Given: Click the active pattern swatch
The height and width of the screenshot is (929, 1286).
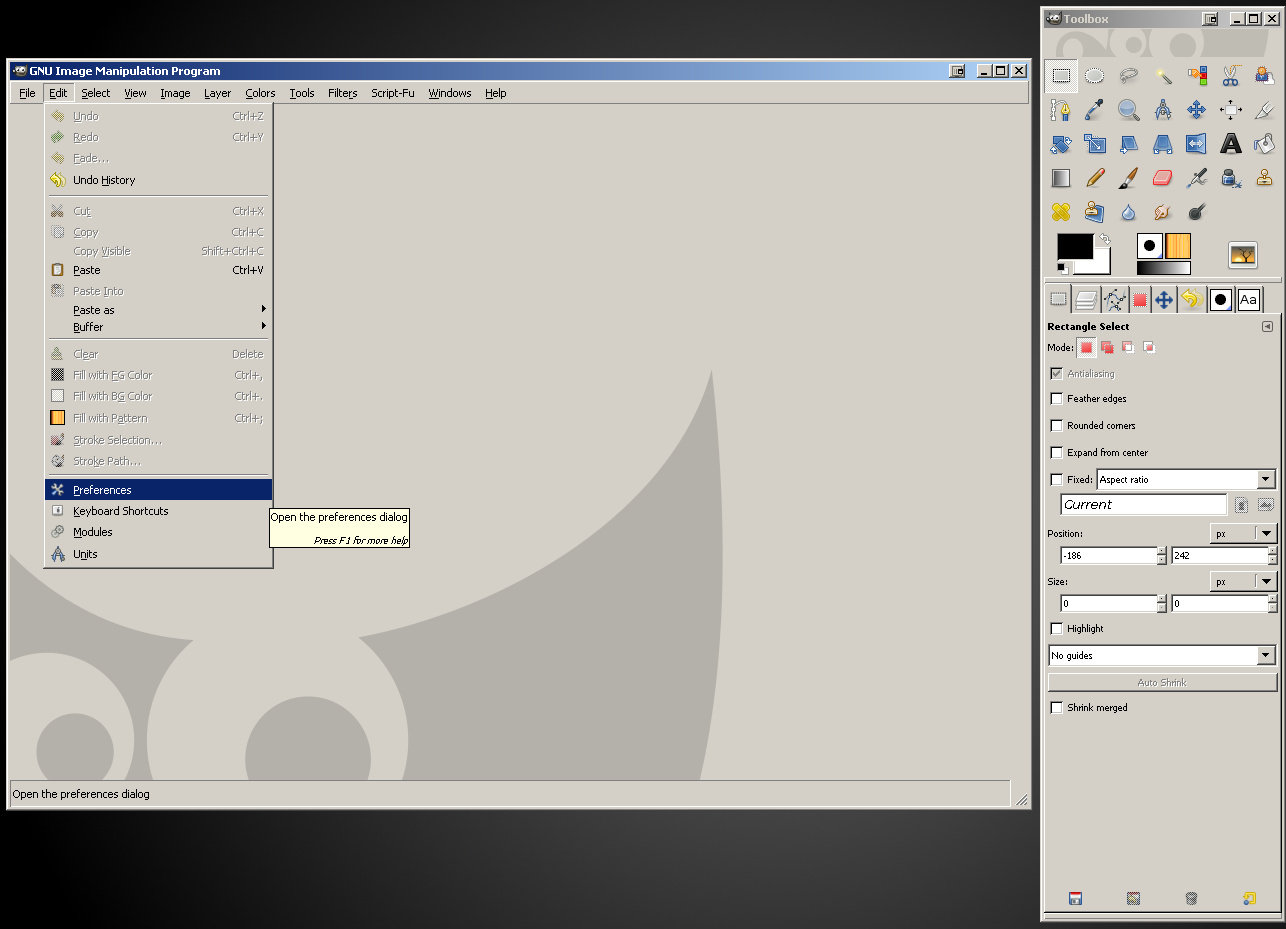Looking at the screenshot, I should click(x=1177, y=246).
